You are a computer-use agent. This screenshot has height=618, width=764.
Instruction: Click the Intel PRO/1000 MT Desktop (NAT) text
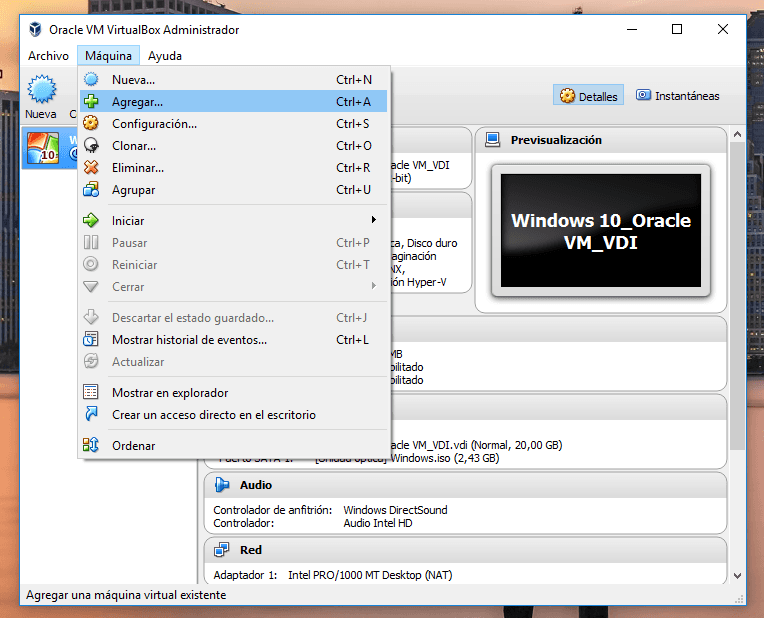[370, 575]
